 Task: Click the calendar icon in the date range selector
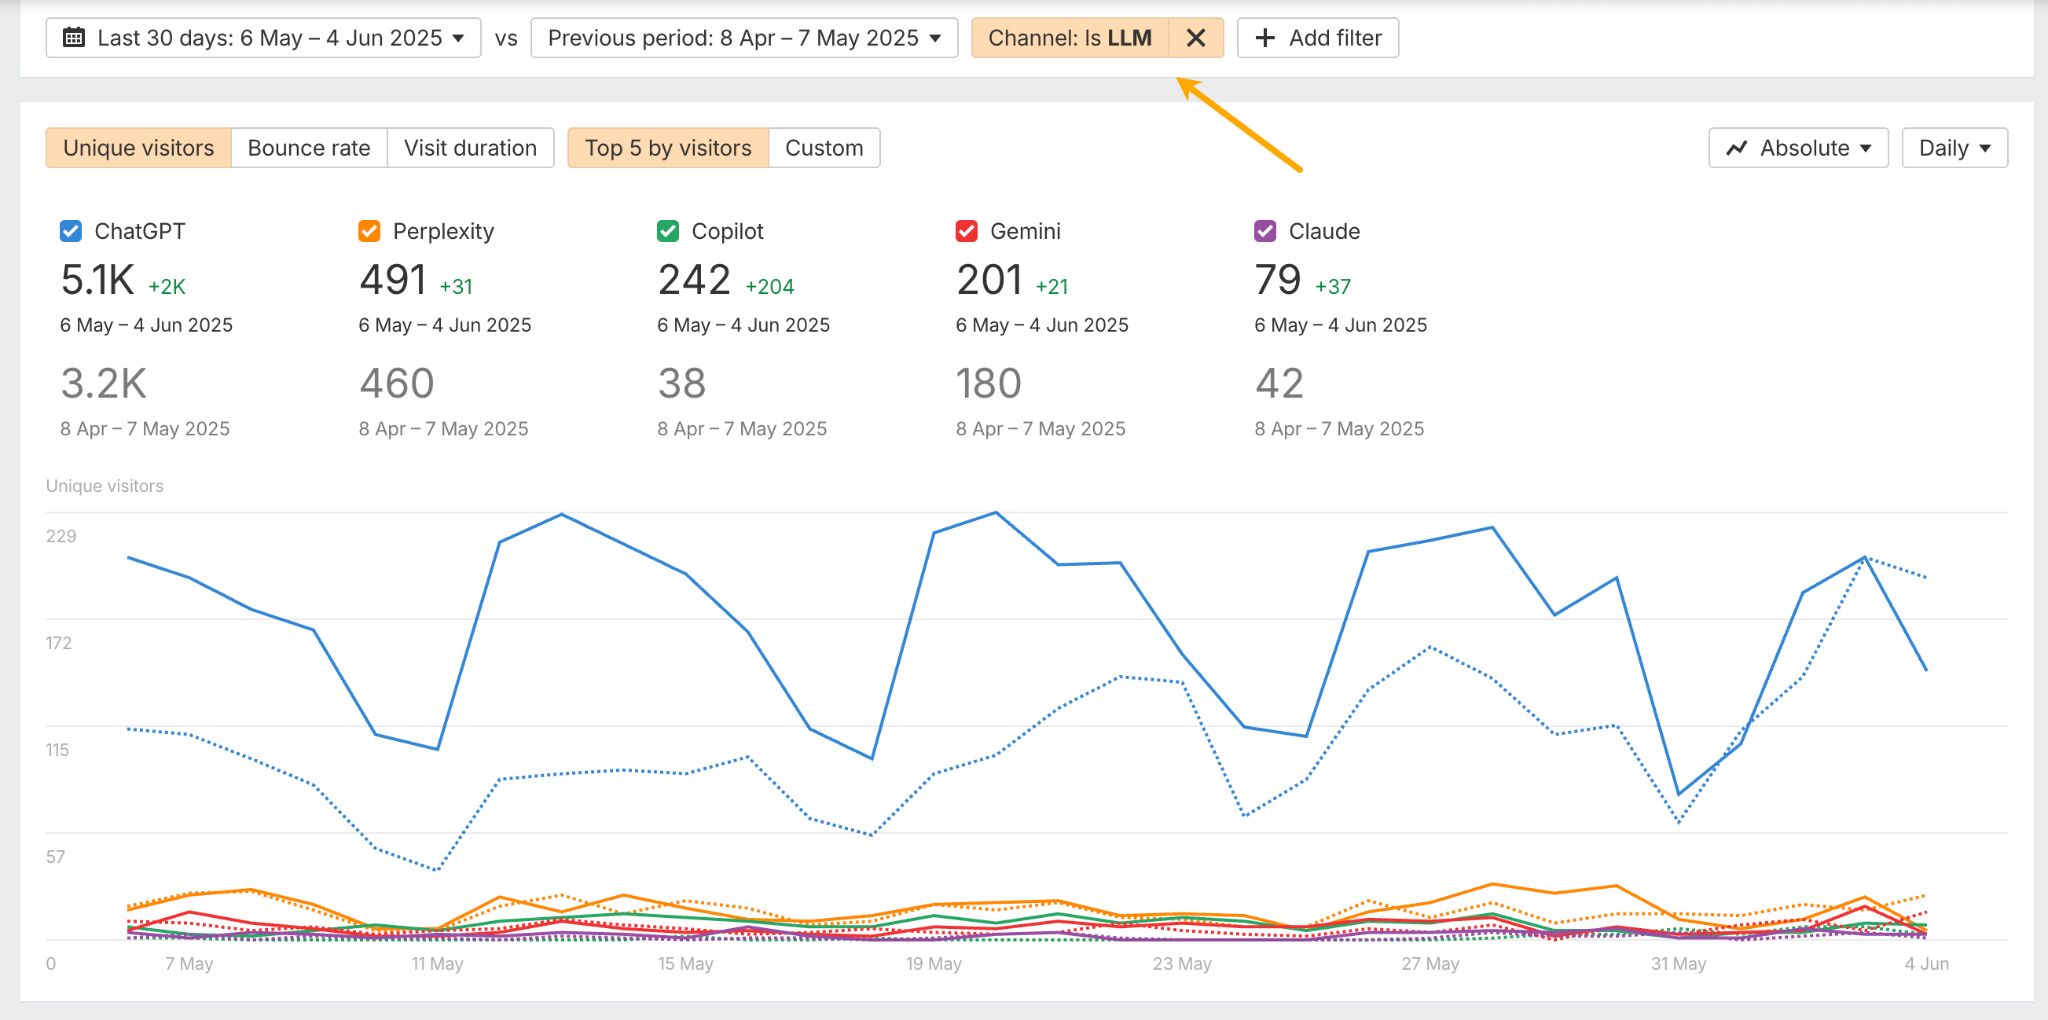pyautogui.click(x=75, y=38)
